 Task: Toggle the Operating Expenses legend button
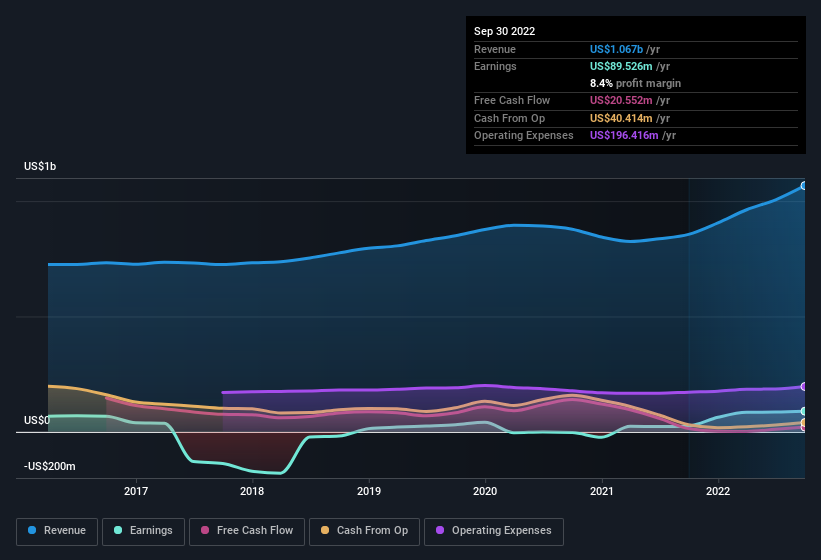pos(494,531)
